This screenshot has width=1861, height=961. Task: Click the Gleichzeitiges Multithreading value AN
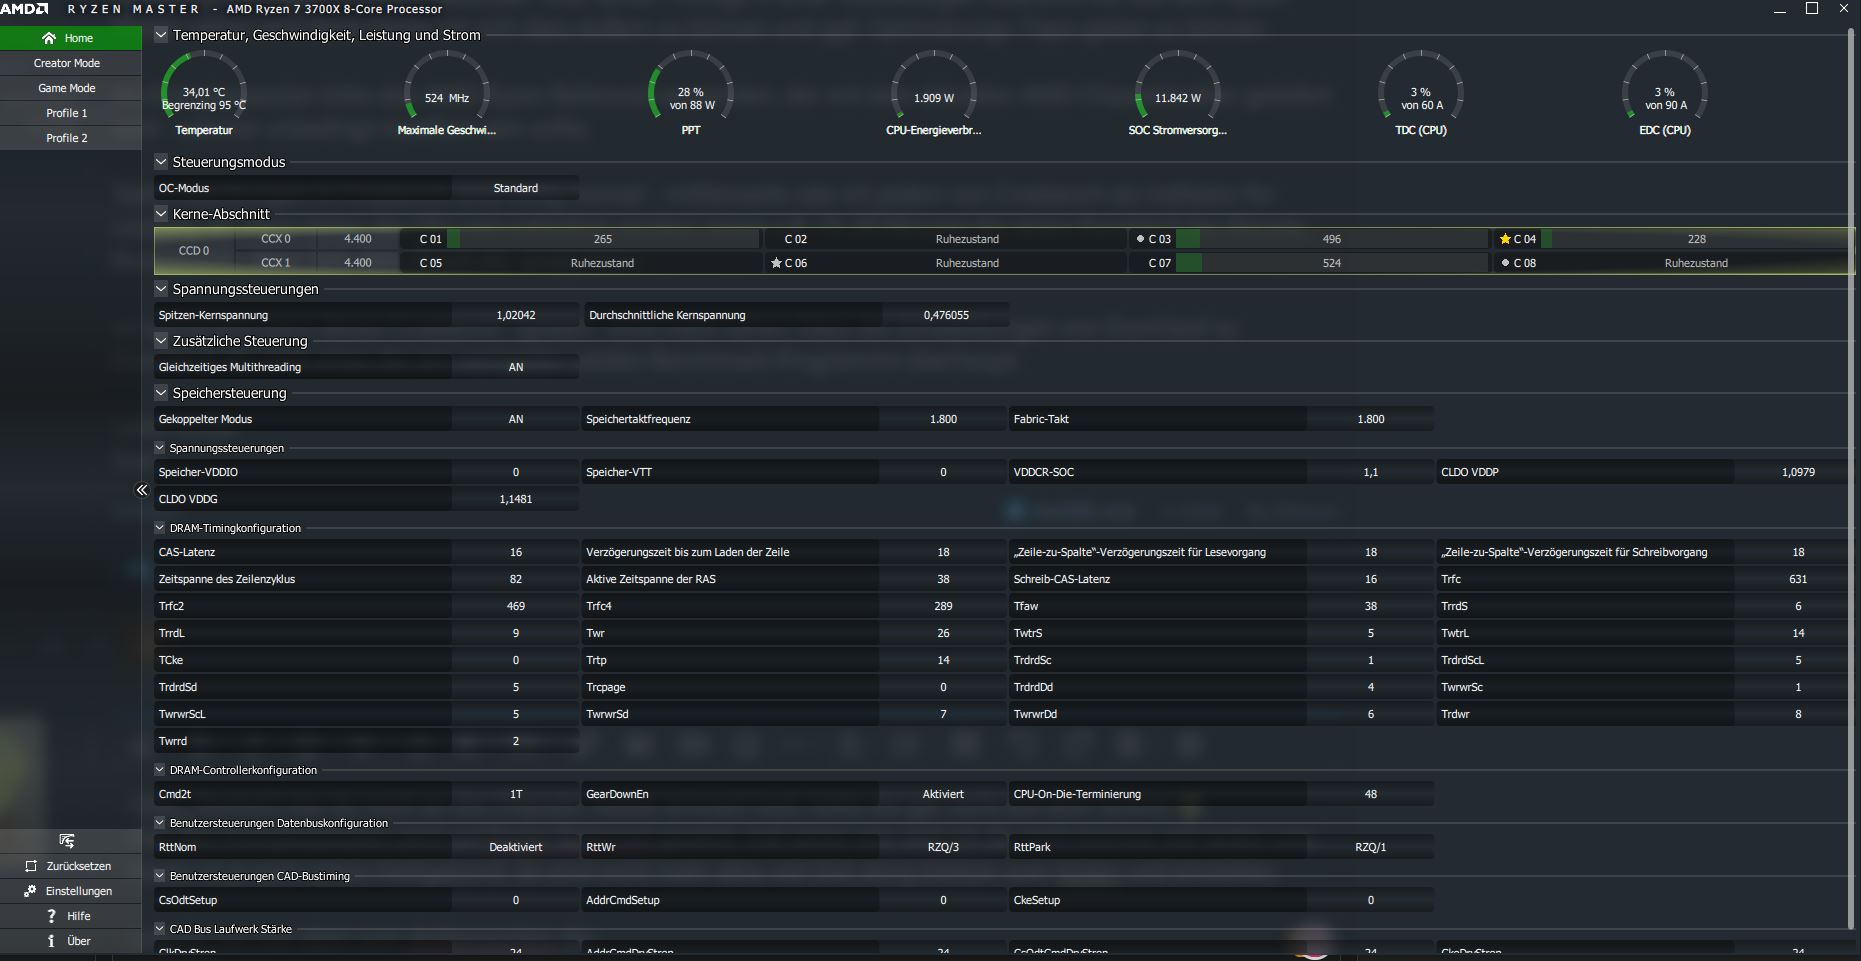516,367
